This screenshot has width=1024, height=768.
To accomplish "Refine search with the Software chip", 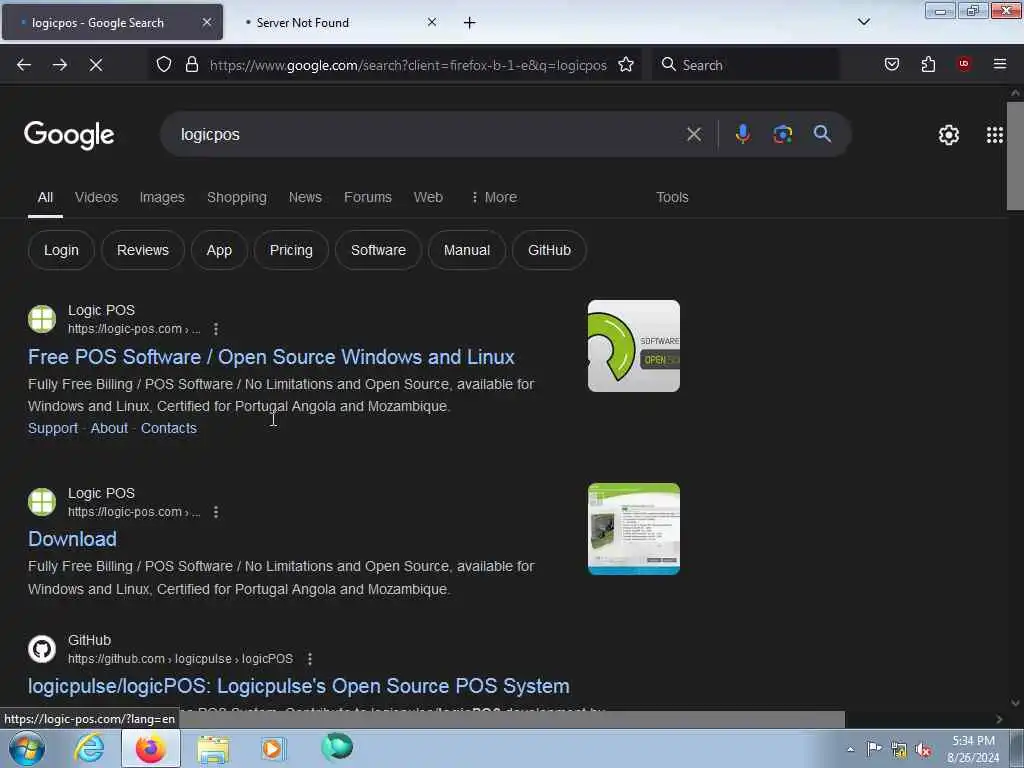I will click(378, 250).
